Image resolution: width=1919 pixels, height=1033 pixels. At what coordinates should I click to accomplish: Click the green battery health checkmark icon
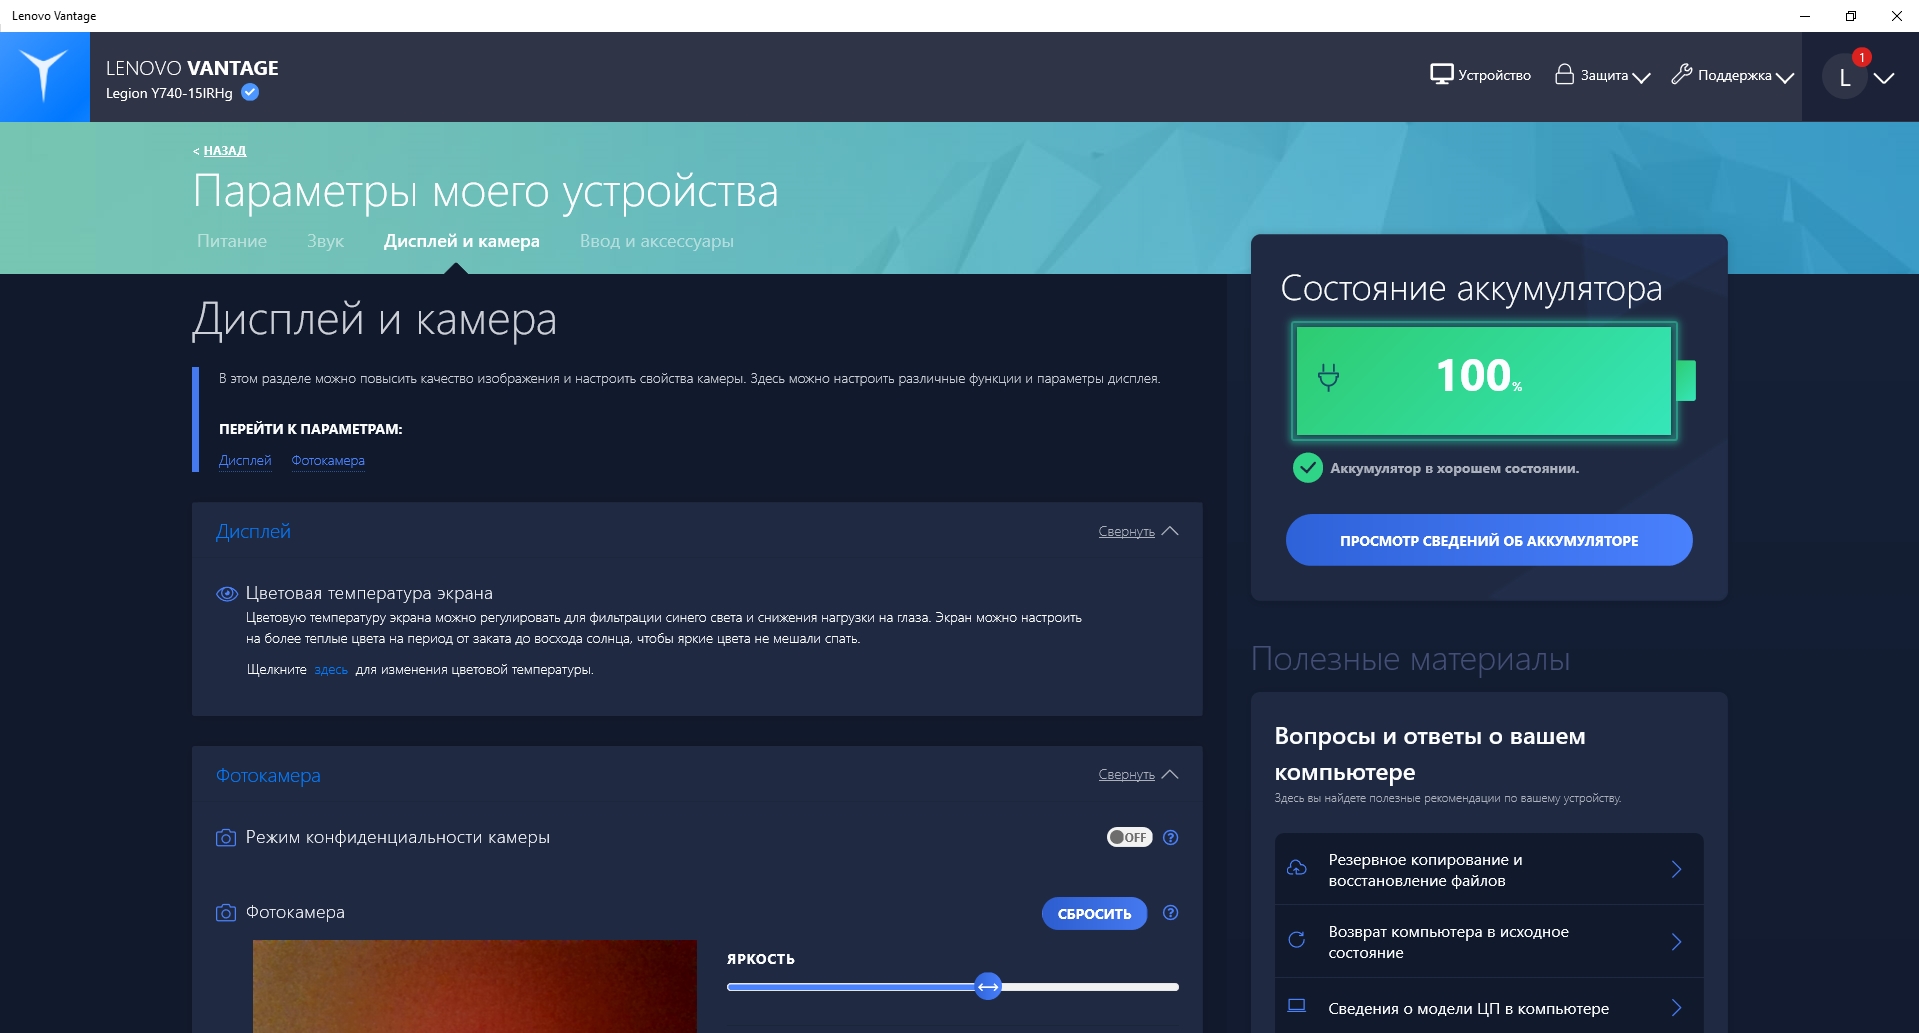point(1308,468)
